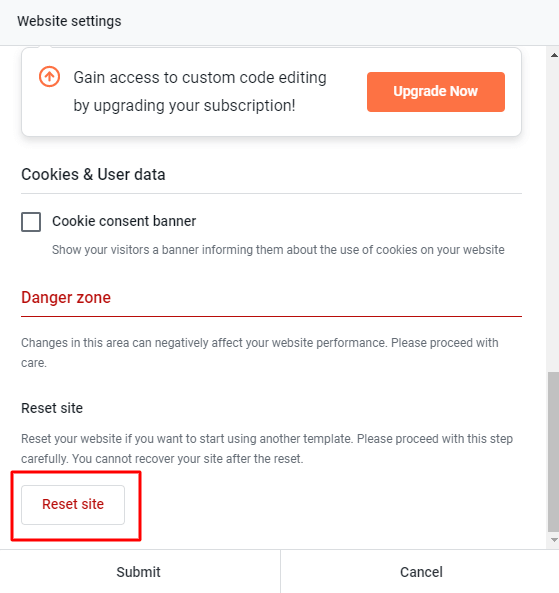Click the Cookie consent banner label text

(124, 221)
